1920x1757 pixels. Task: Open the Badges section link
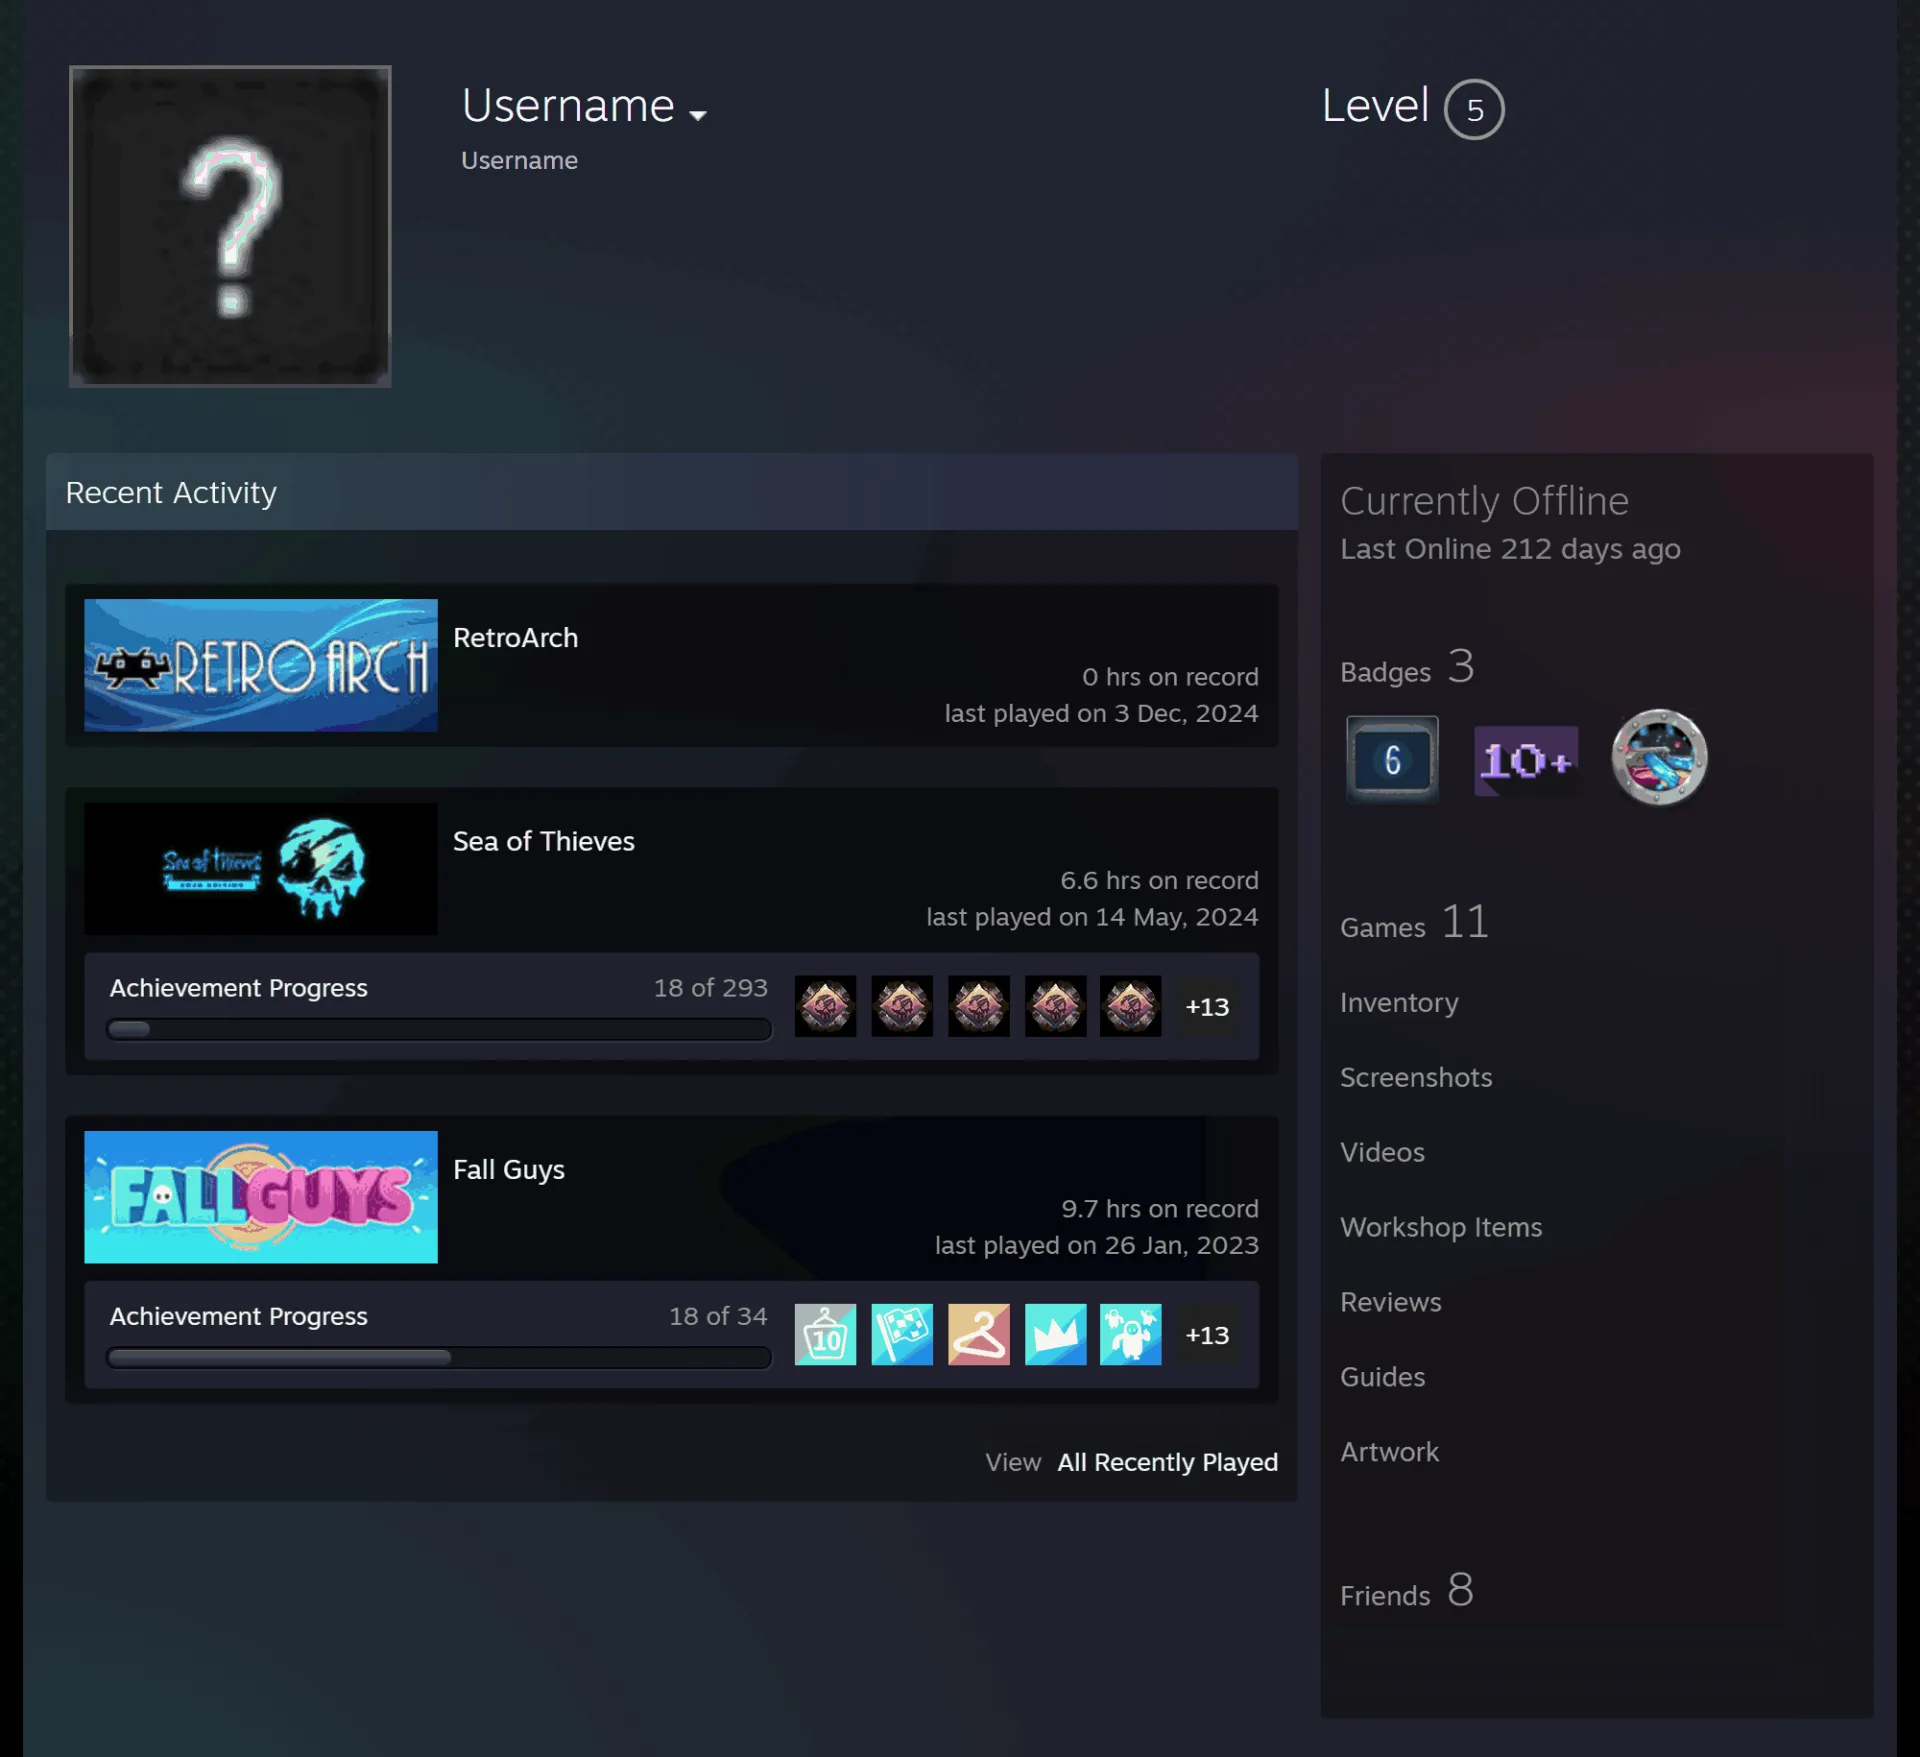click(1407, 668)
